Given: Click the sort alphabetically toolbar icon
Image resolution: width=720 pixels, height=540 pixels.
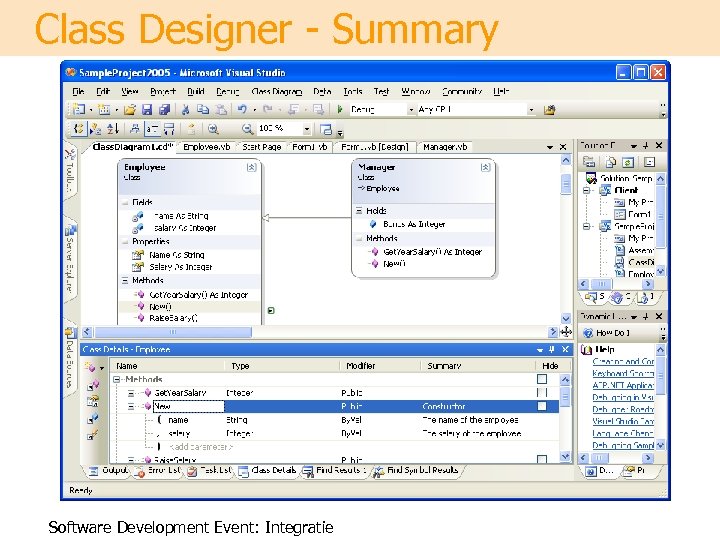Looking at the screenshot, I should point(112,129).
